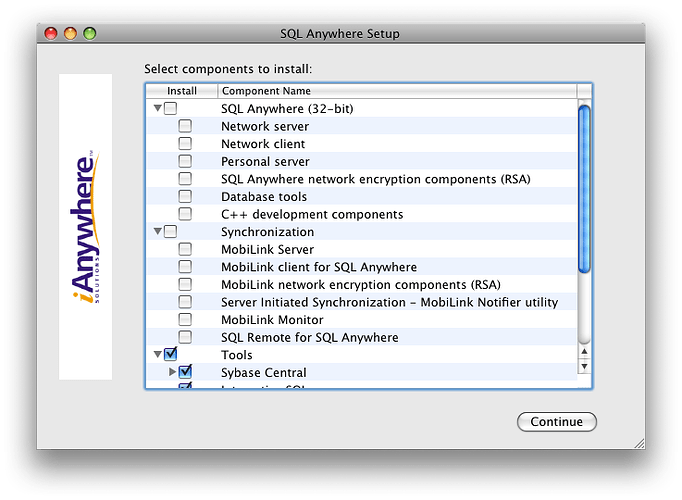Screen dimensions: 682x500
Task: Expand the Sybase Central disclosure triangle
Action: click(x=172, y=372)
